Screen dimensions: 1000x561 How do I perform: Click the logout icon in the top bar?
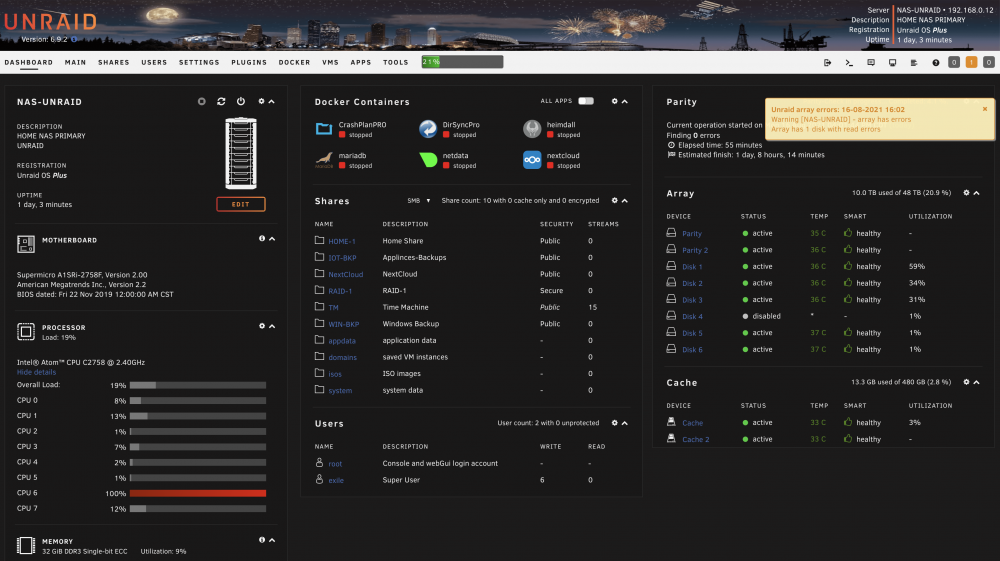pyautogui.click(x=827, y=62)
